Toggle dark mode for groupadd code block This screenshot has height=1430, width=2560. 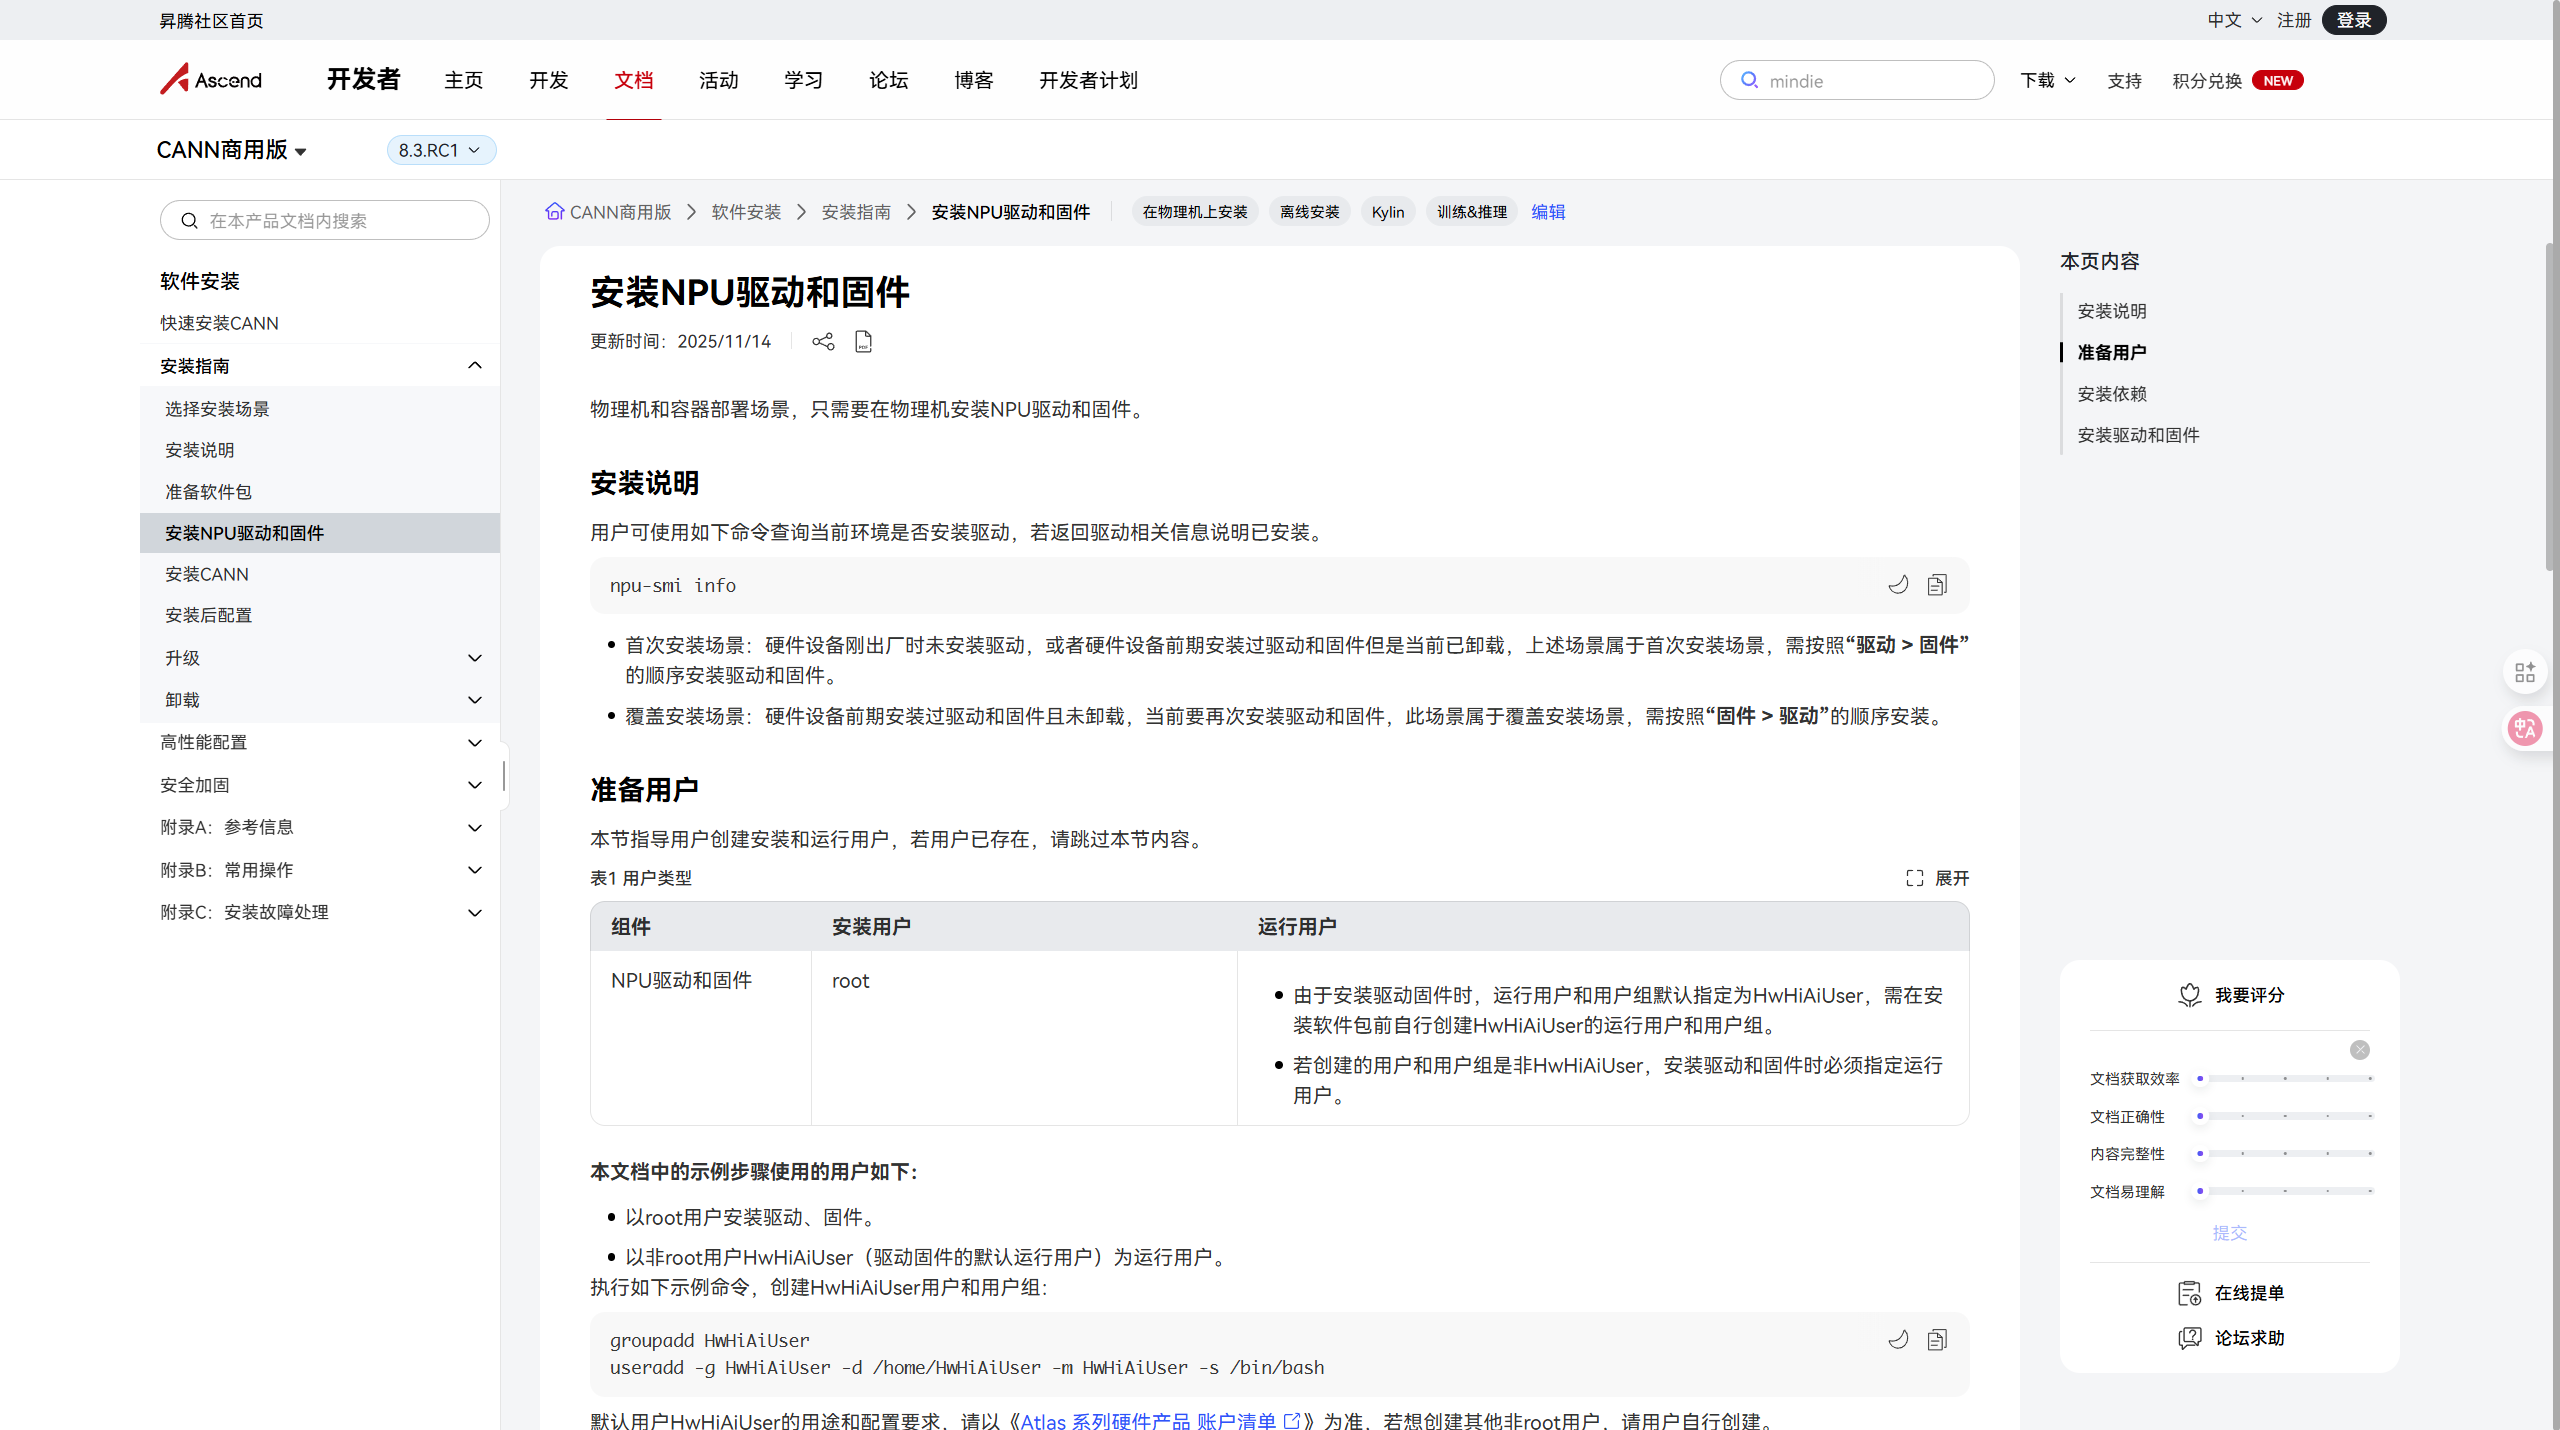1898,1340
